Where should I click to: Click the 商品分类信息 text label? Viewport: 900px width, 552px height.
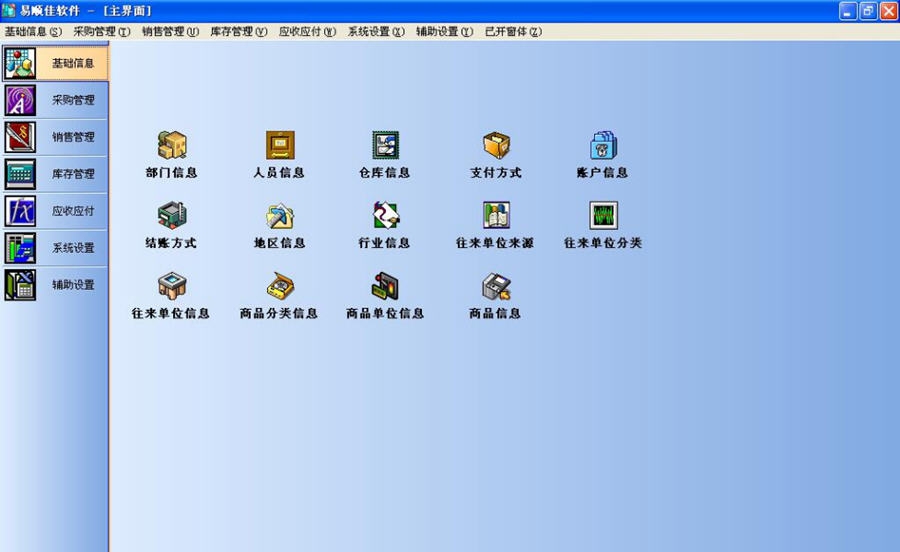click(x=279, y=313)
